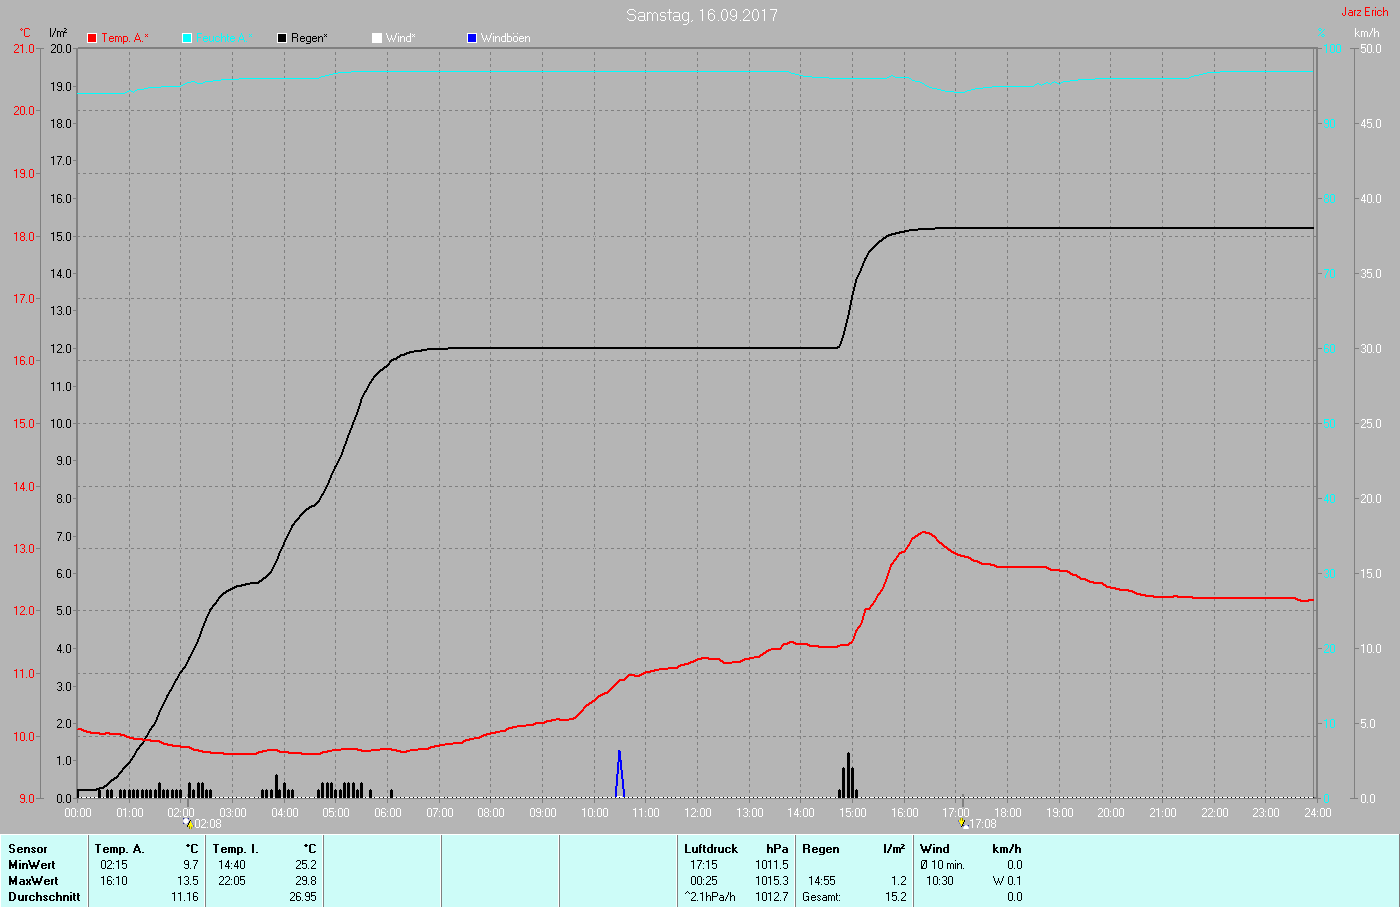Screen dimensions: 1400x907
Task: Click the indoor average value "26.95"
Action: click(303, 897)
